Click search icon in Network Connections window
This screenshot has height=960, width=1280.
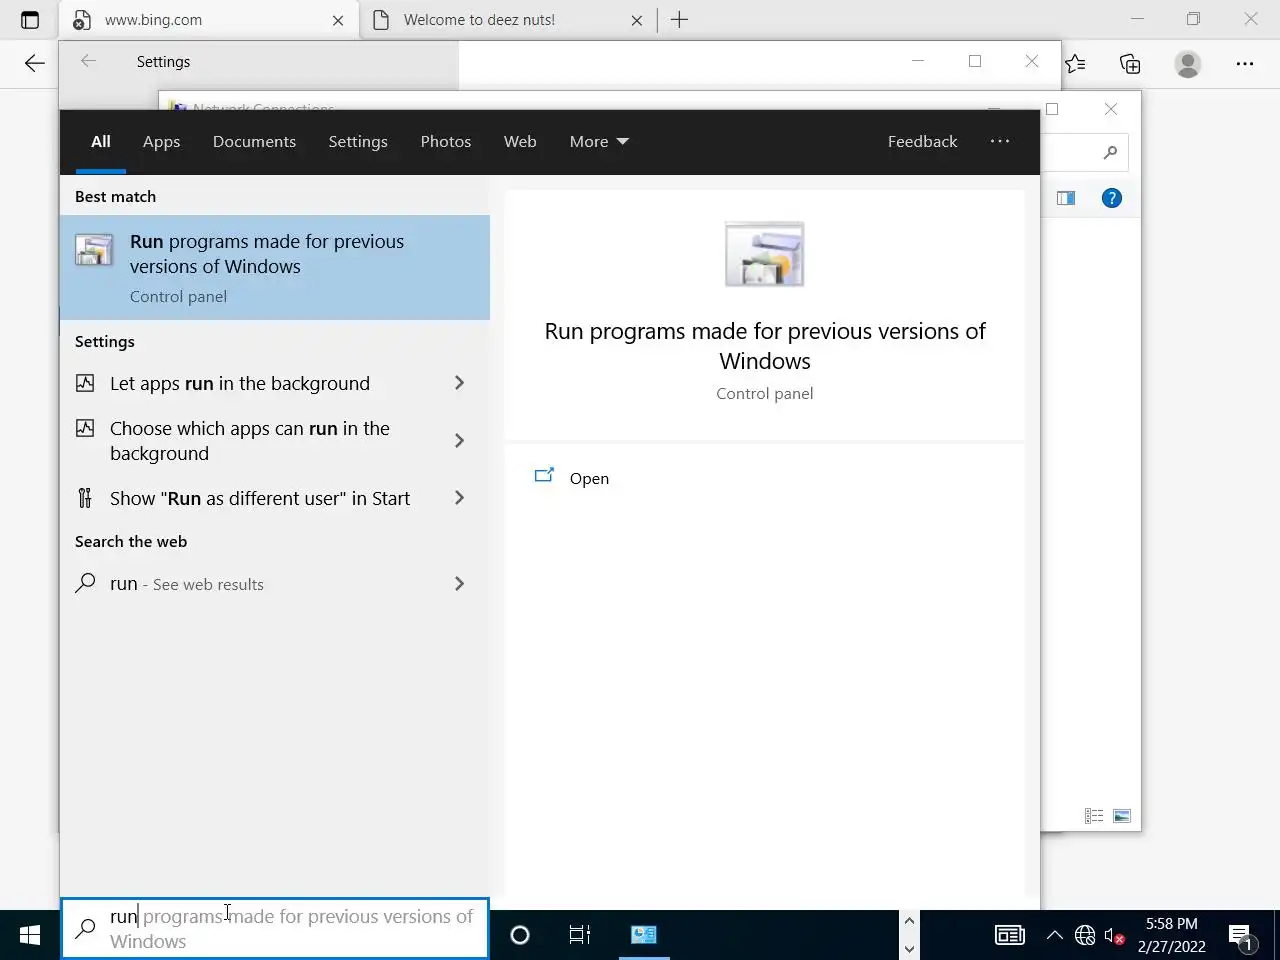click(x=1110, y=152)
